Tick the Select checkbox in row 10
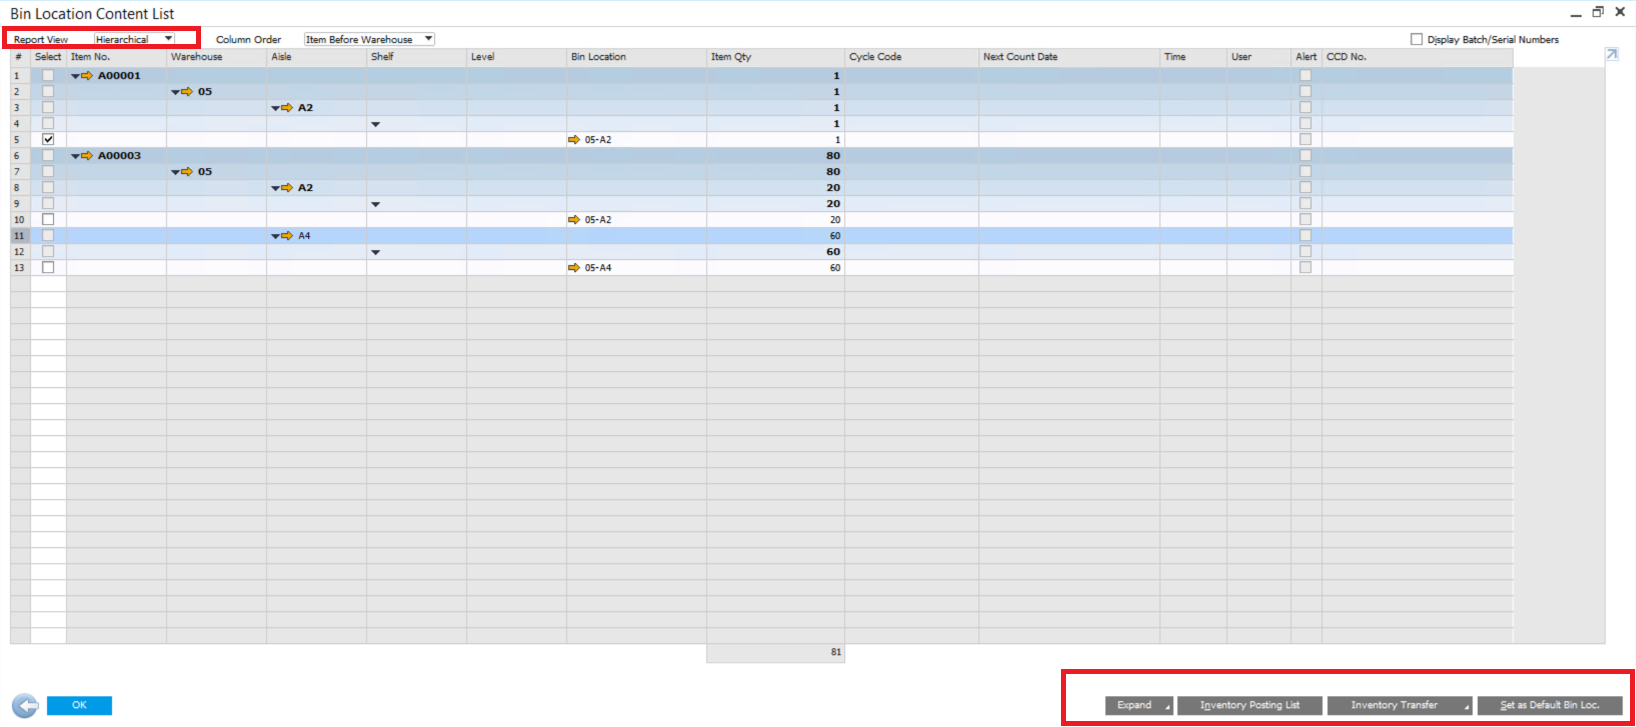This screenshot has height=727, width=1636. [48, 220]
